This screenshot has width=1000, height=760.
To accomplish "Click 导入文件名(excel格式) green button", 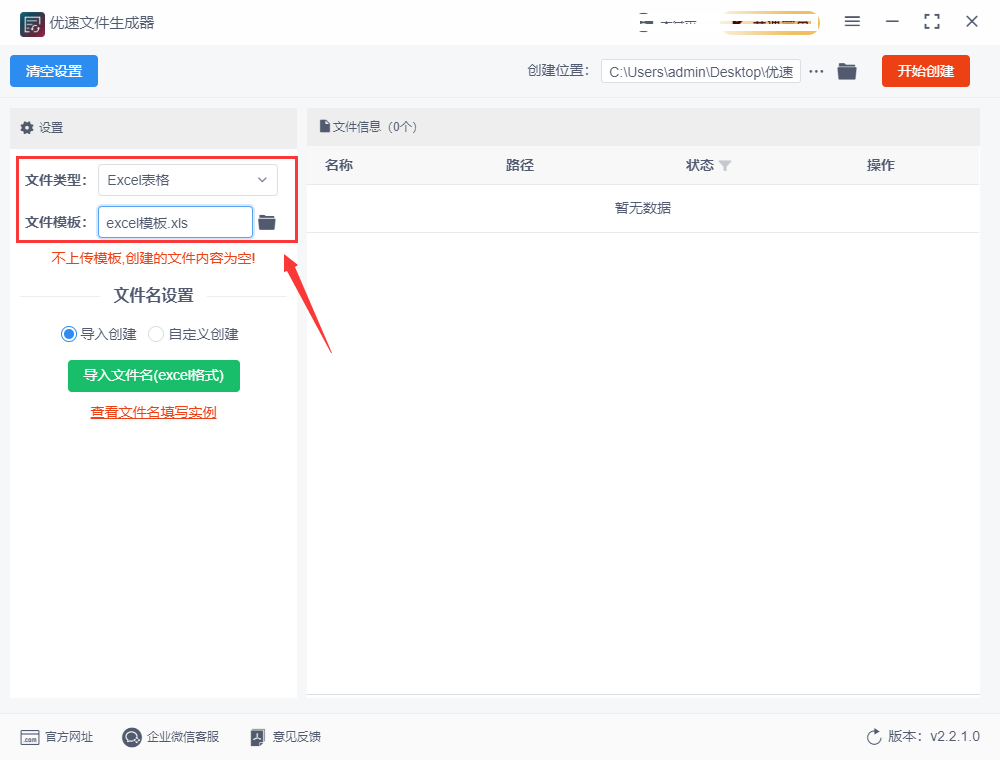I will tap(154, 375).
